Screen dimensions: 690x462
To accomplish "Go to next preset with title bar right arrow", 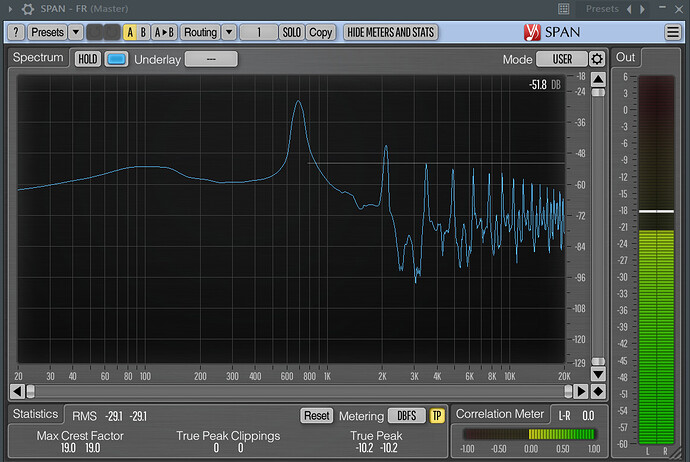I will tap(642, 9).
